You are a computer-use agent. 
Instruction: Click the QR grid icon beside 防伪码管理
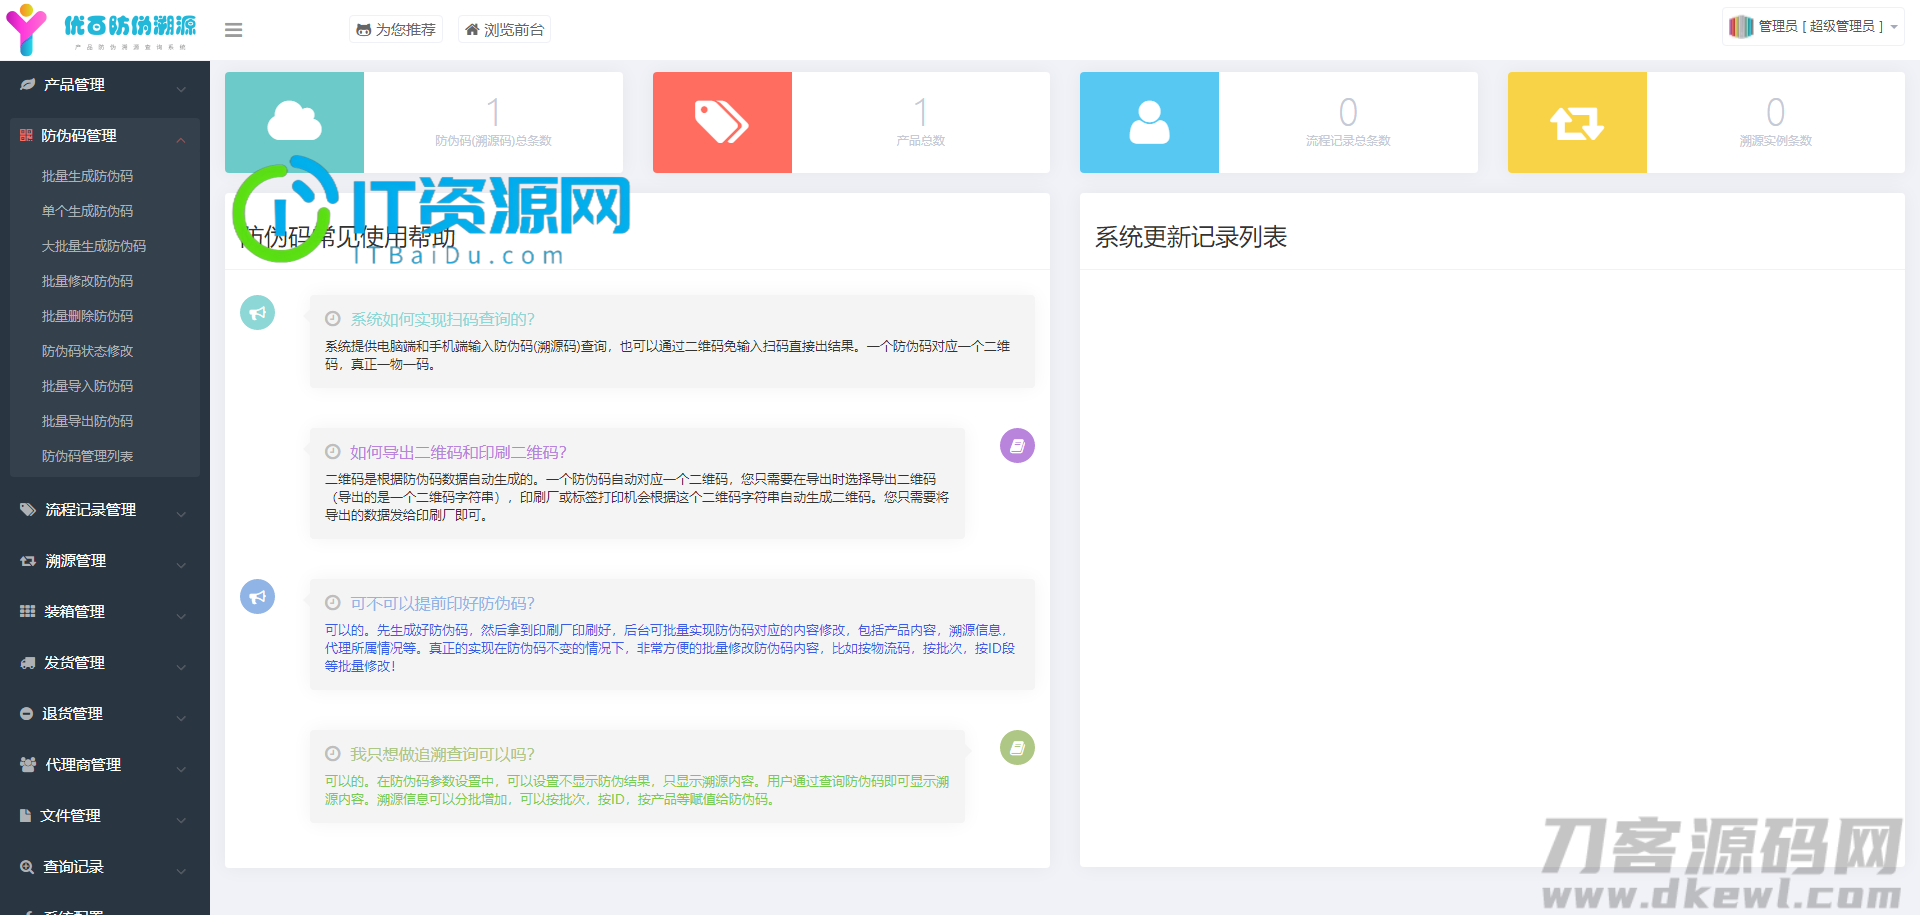pos(26,135)
